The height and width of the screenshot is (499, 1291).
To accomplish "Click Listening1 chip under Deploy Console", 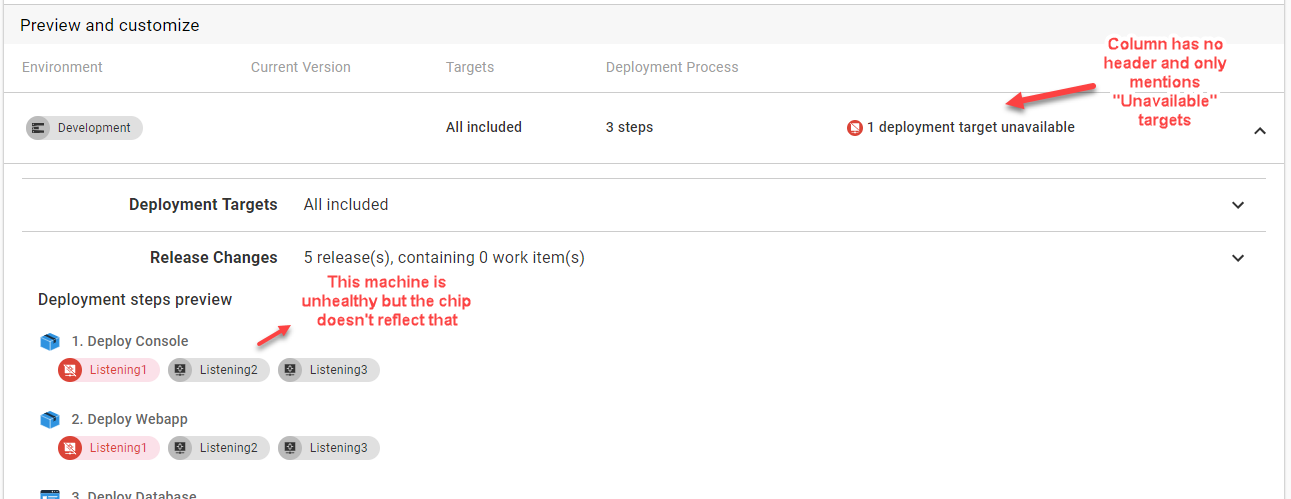I will [109, 370].
